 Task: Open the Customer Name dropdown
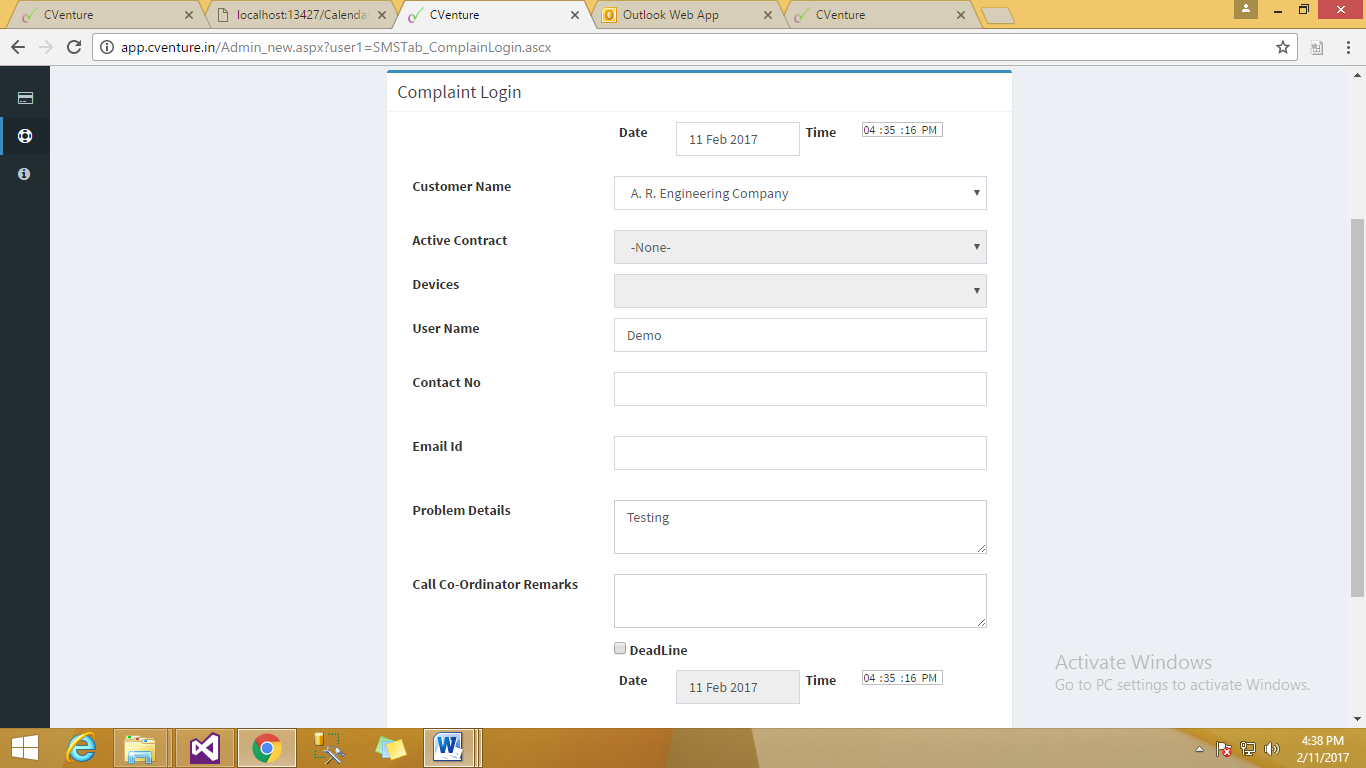800,193
